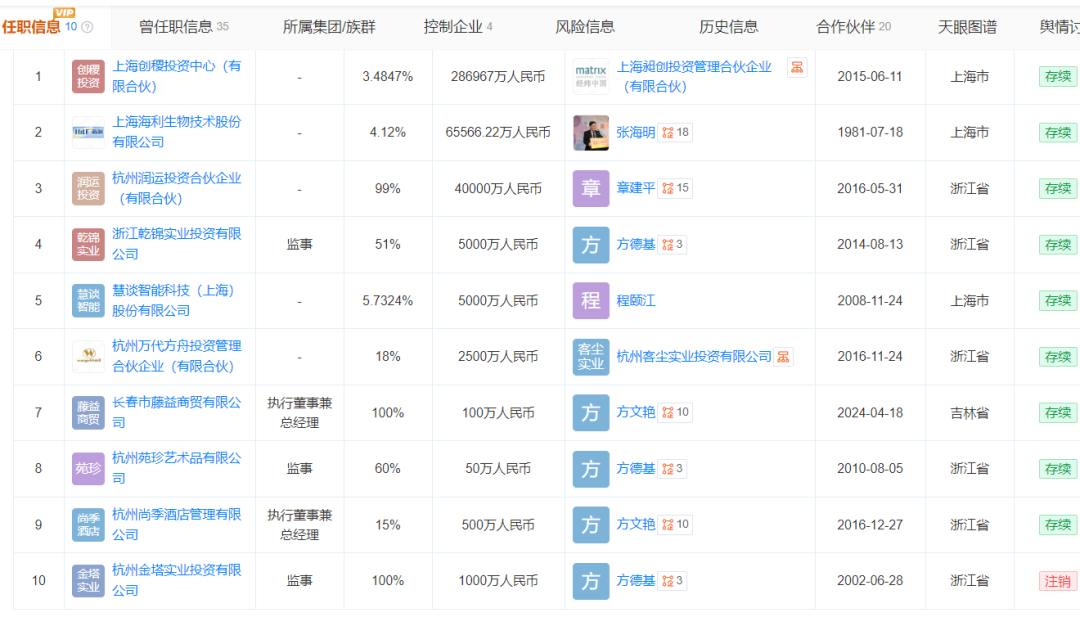Image resolution: width=1080 pixels, height=626 pixels.
Task: Open 上海创稷投资中心（有限合伙） company link
Action: coord(177,76)
